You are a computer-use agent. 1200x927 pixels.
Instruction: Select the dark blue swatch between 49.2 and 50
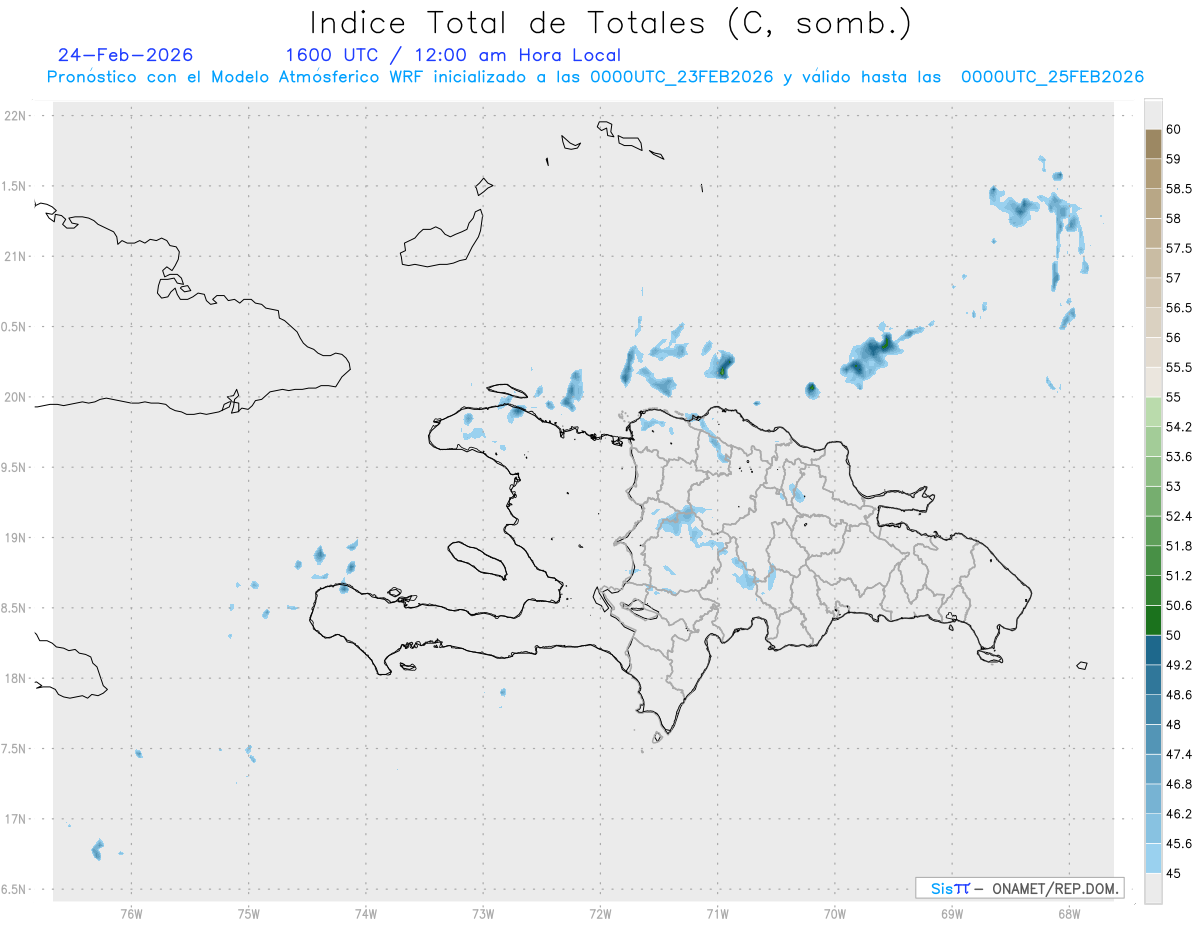[1153, 650]
